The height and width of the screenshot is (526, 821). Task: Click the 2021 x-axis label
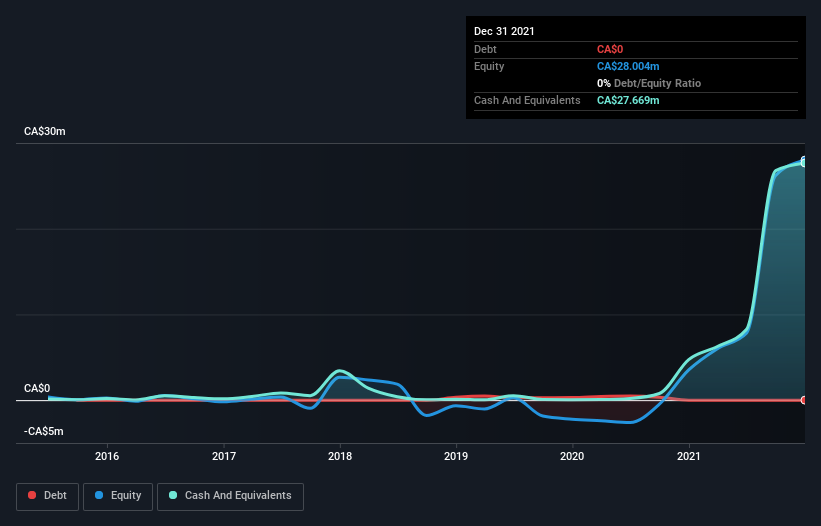tap(689, 456)
